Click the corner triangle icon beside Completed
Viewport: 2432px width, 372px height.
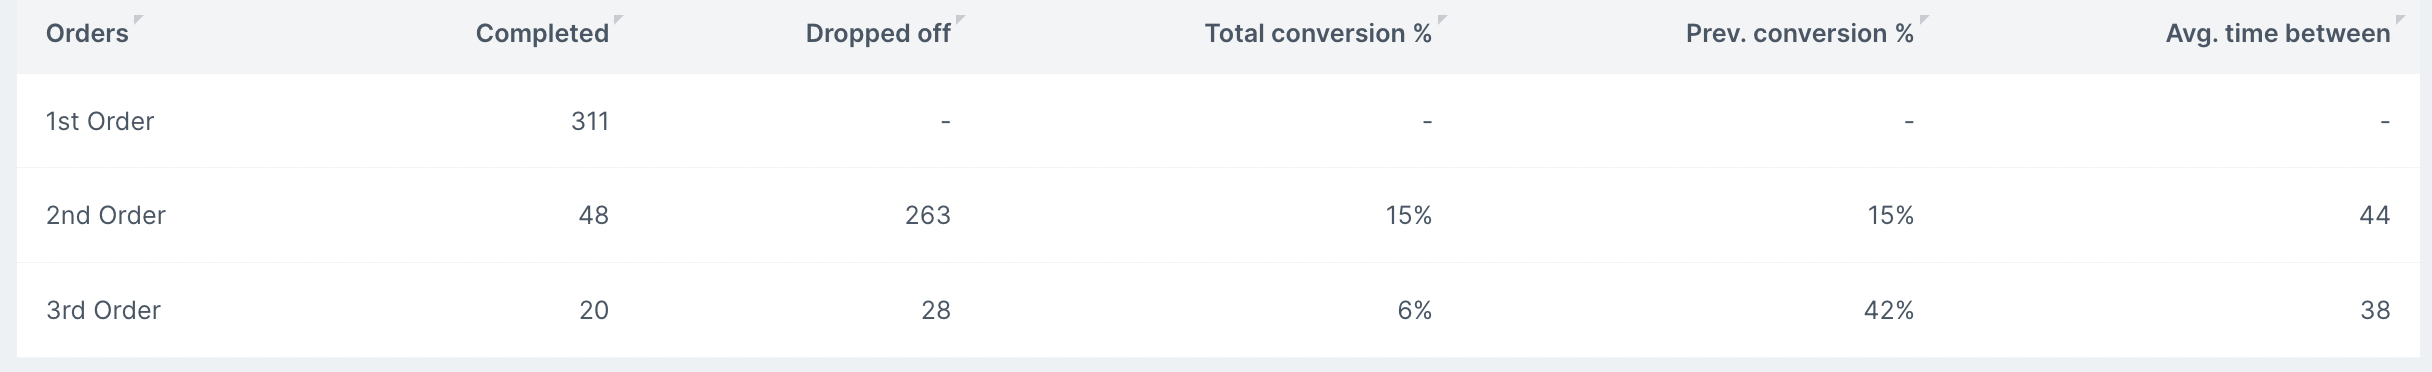[618, 19]
